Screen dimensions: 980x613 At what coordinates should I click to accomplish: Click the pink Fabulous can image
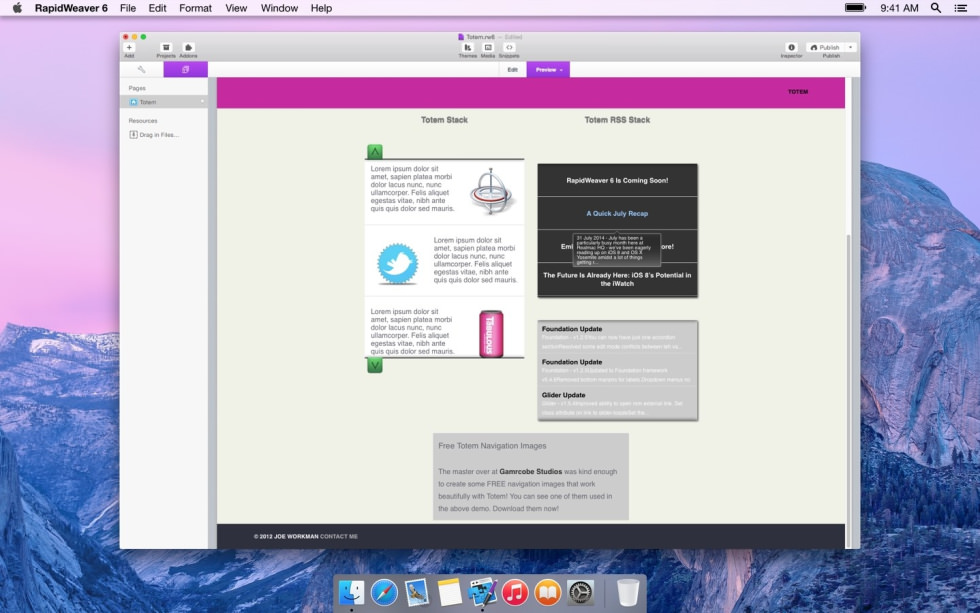[491, 334]
